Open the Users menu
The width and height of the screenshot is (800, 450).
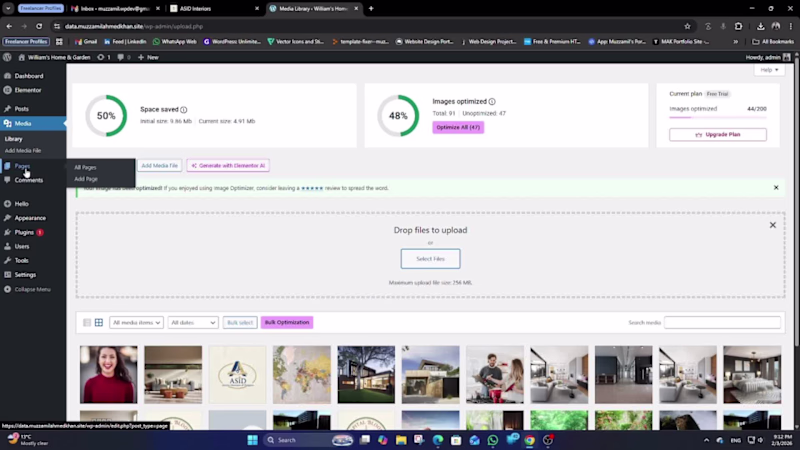22,246
